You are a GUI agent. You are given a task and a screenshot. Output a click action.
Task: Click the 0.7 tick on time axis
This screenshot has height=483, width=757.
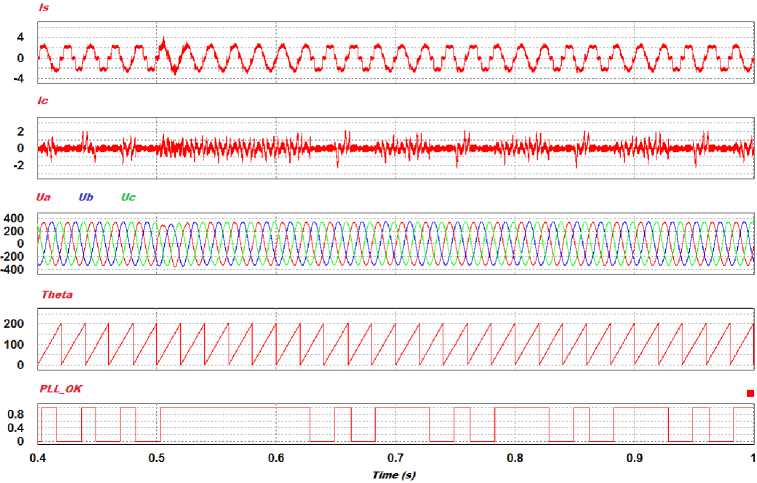[395, 458]
